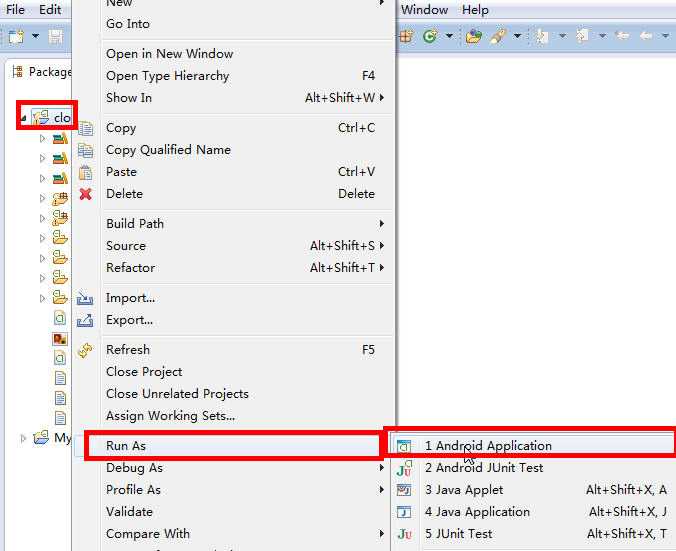This screenshot has height=551, width=676.
Task: Click the yellow Refresh arrows icon
Action: click(85, 350)
